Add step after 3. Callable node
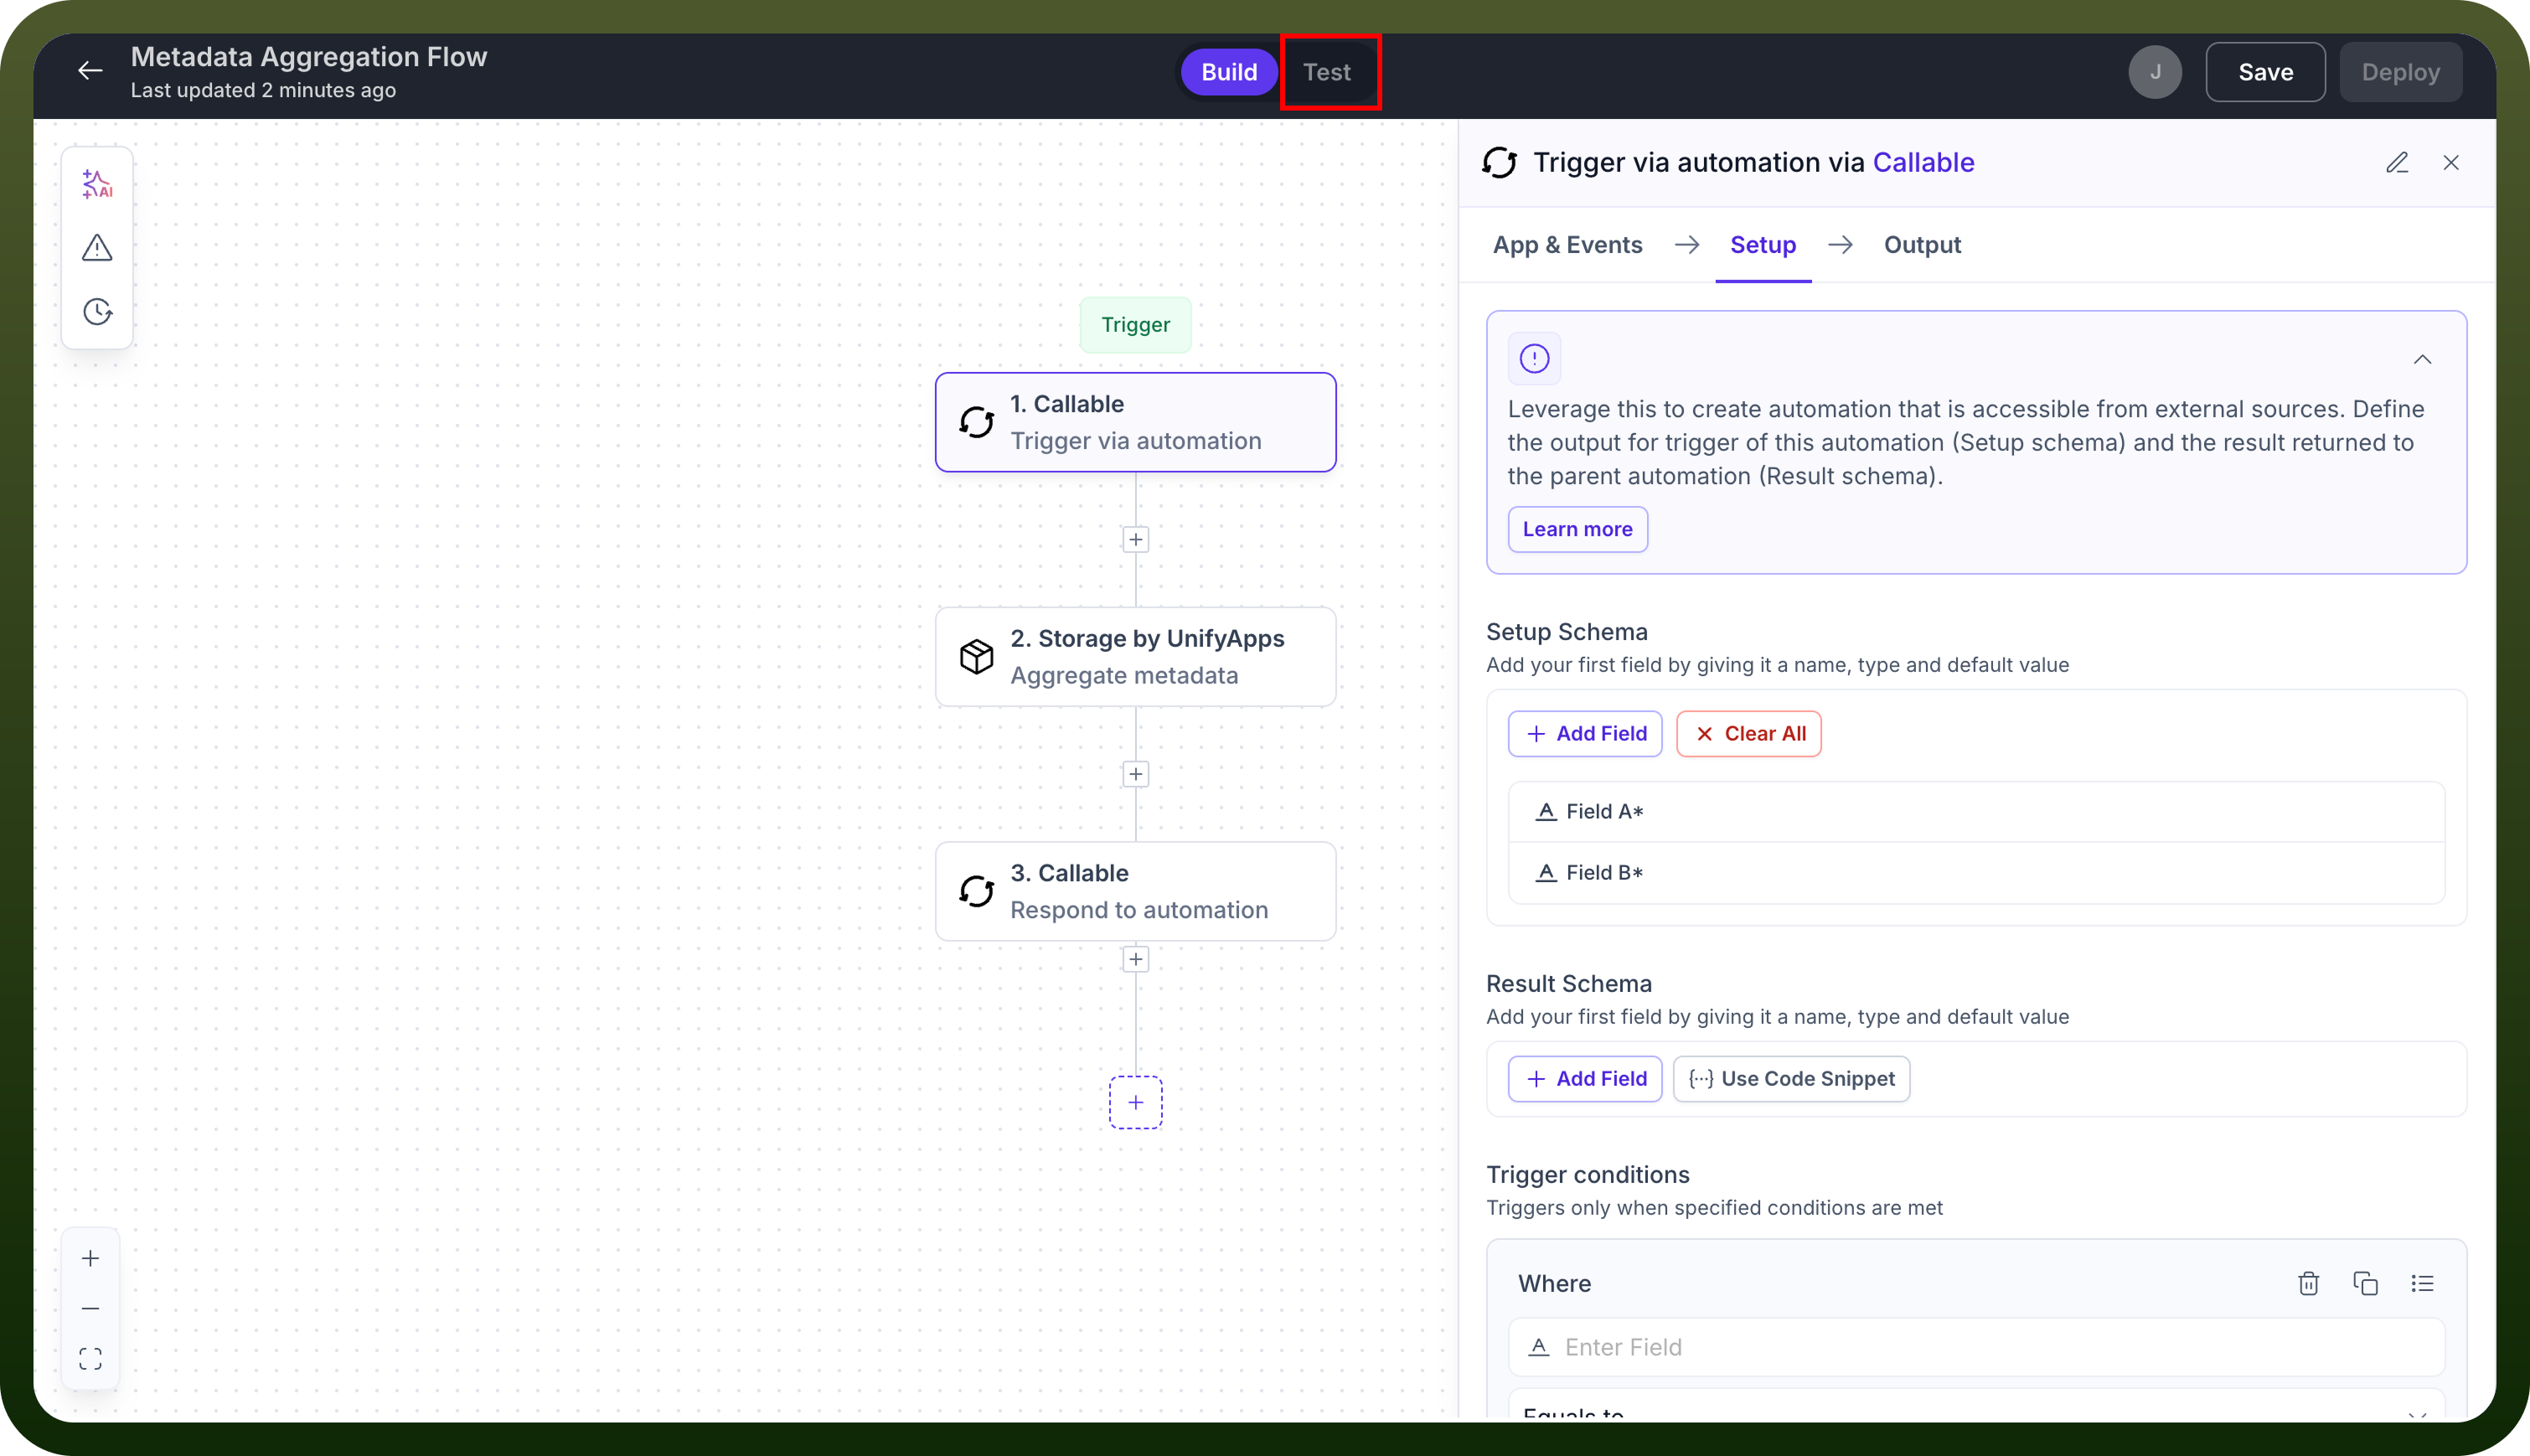The width and height of the screenshot is (2530, 1456). point(1135,960)
